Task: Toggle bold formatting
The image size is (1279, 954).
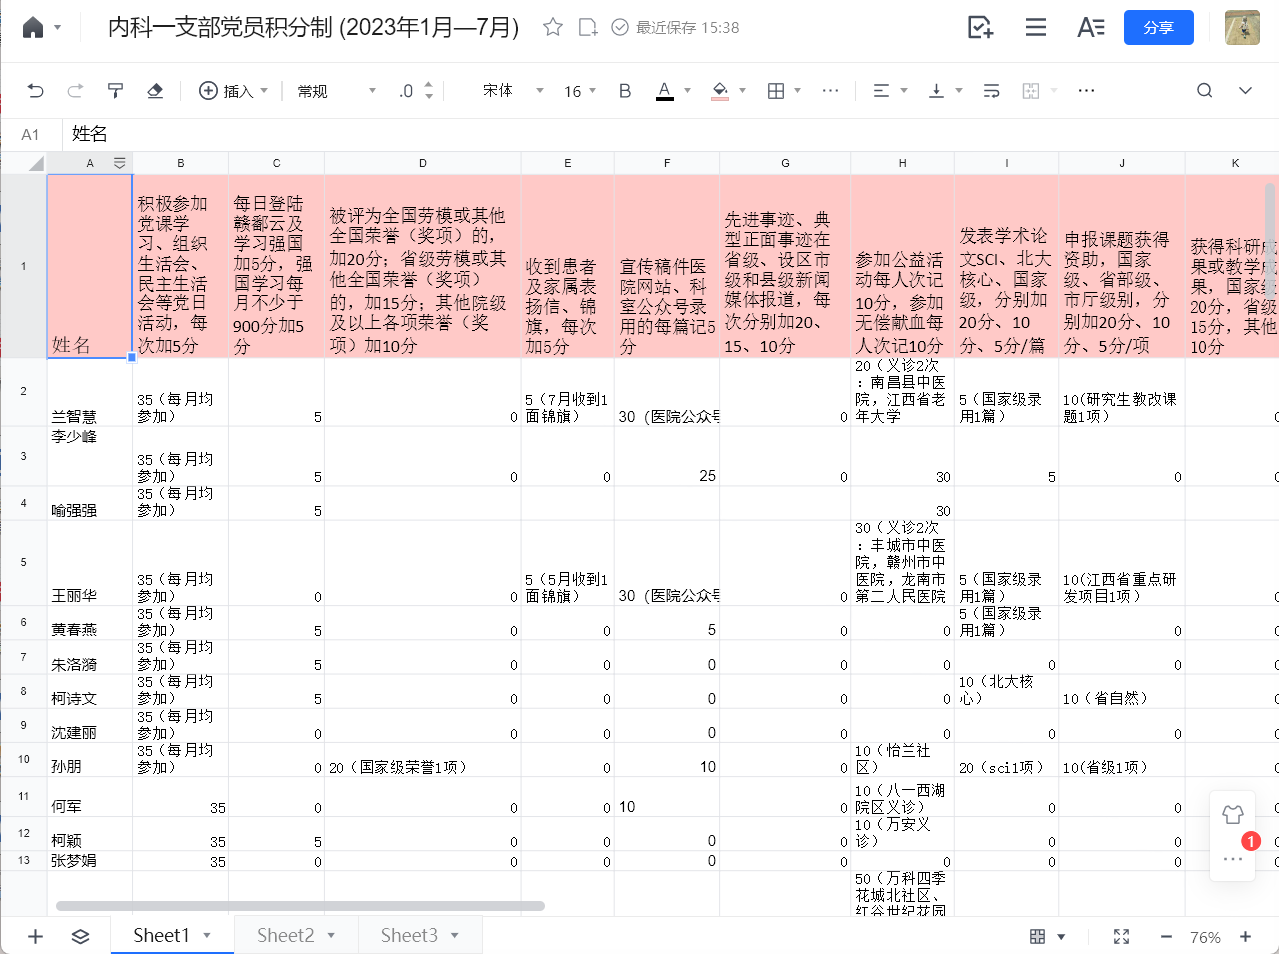Action: [x=625, y=91]
